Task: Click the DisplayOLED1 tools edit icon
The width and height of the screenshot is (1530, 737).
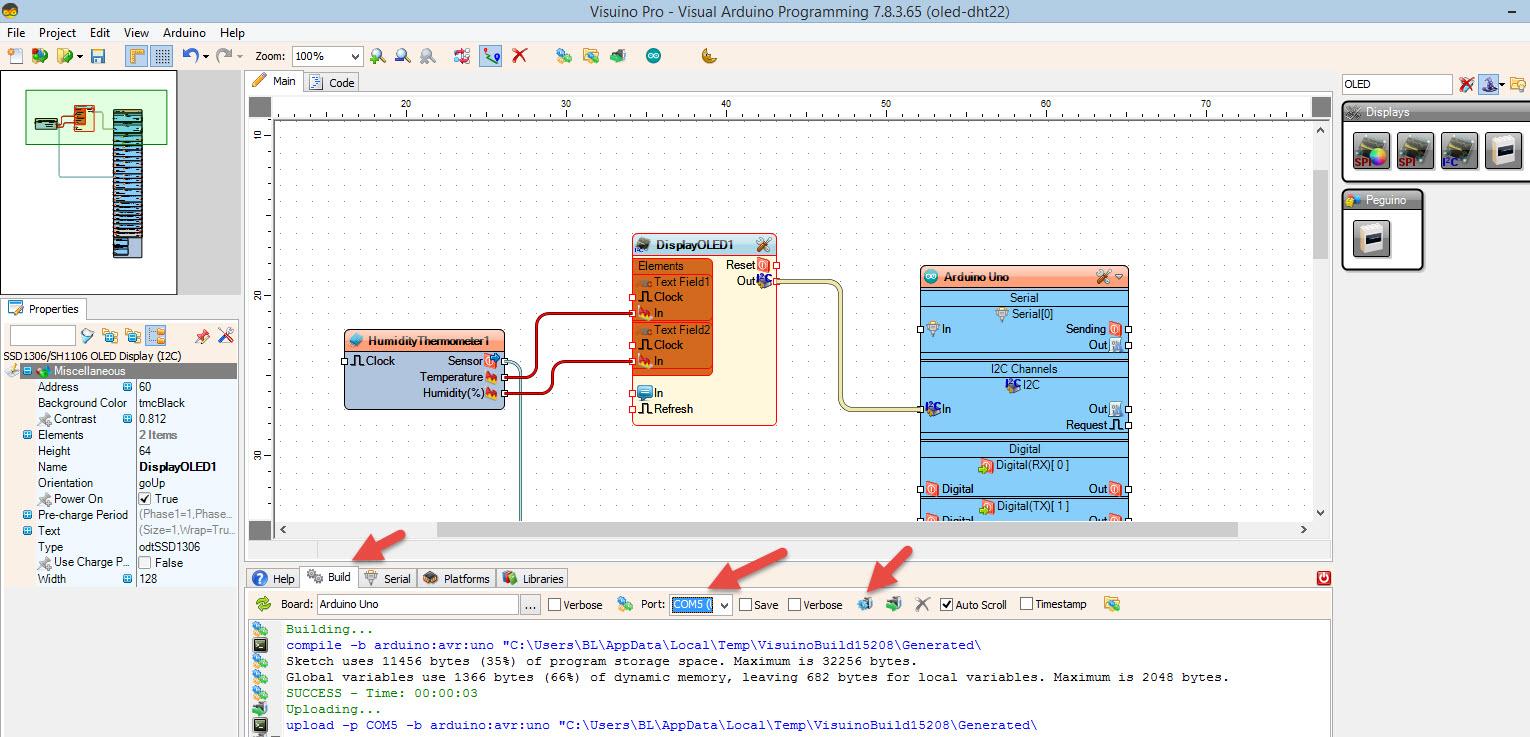Action: (x=763, y=244)
